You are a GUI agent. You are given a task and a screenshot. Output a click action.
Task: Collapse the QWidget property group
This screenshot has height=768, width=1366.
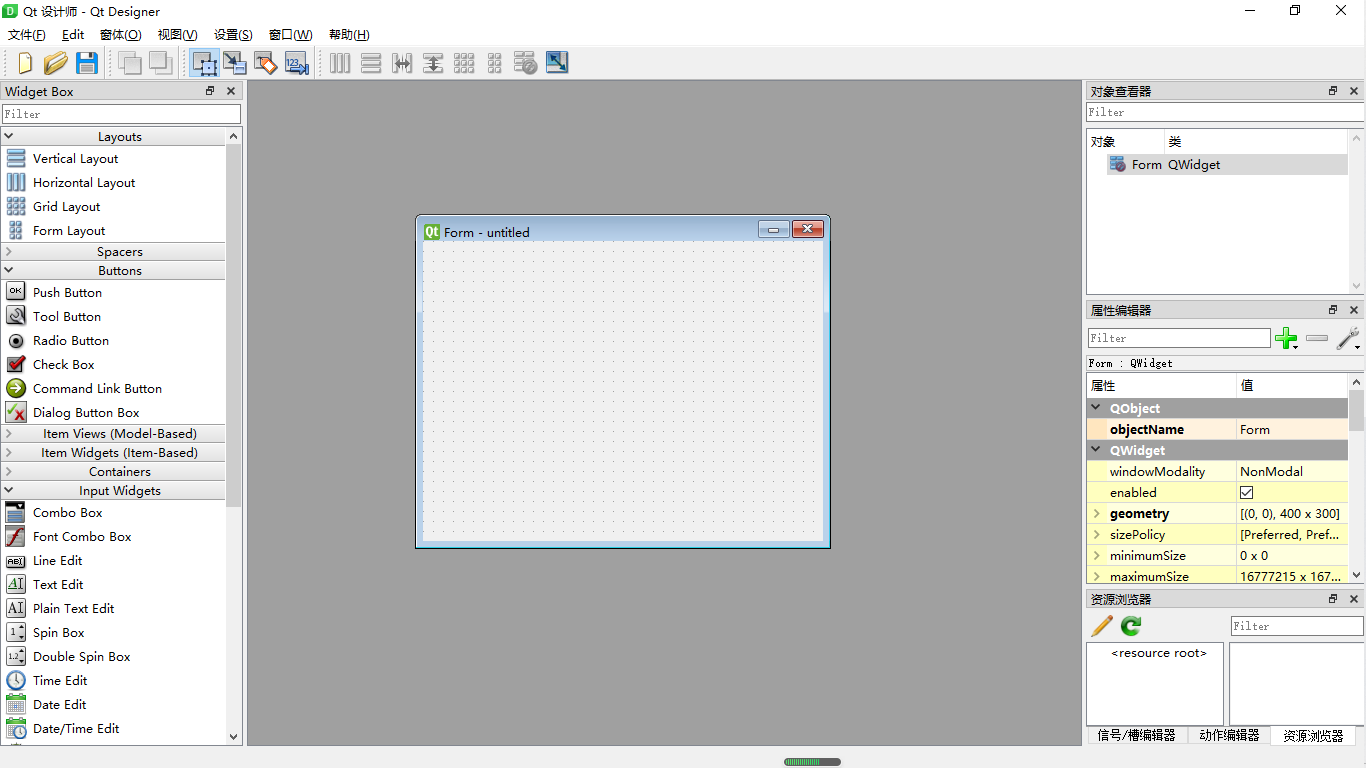[1097, 450]
